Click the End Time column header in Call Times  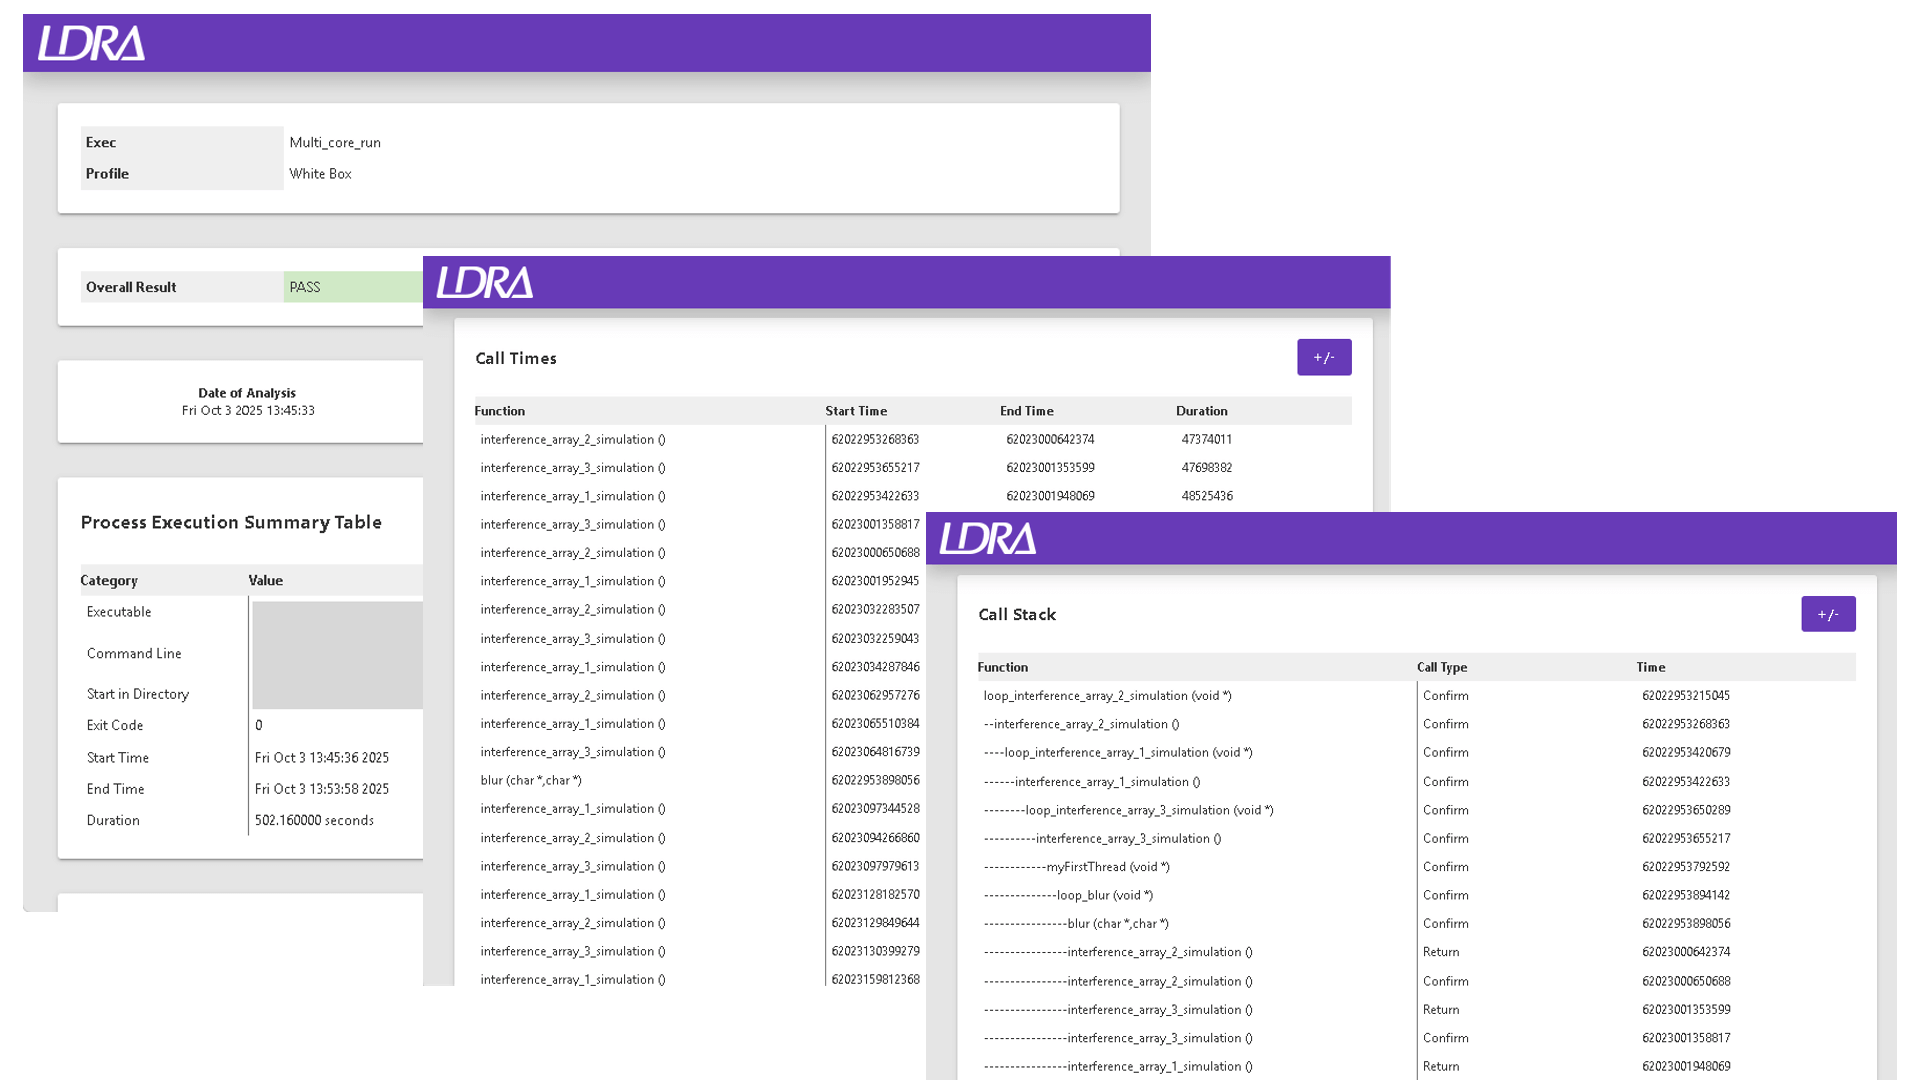click(1027, 411)
